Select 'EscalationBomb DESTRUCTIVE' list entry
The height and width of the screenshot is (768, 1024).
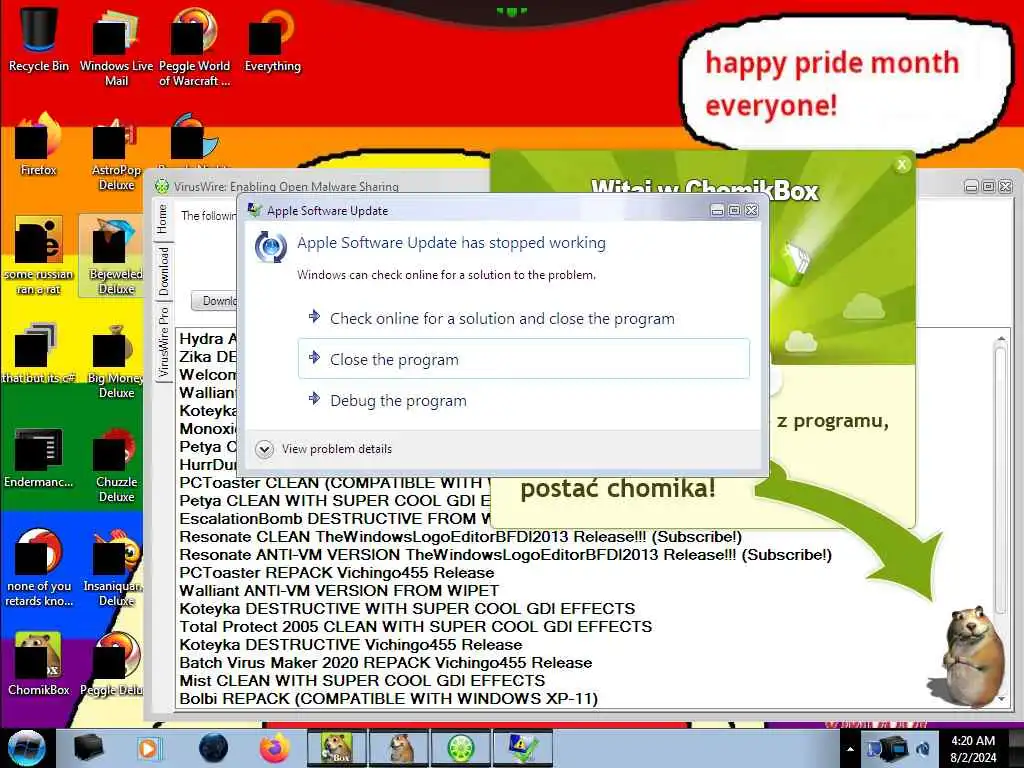(x=334, y=519)
